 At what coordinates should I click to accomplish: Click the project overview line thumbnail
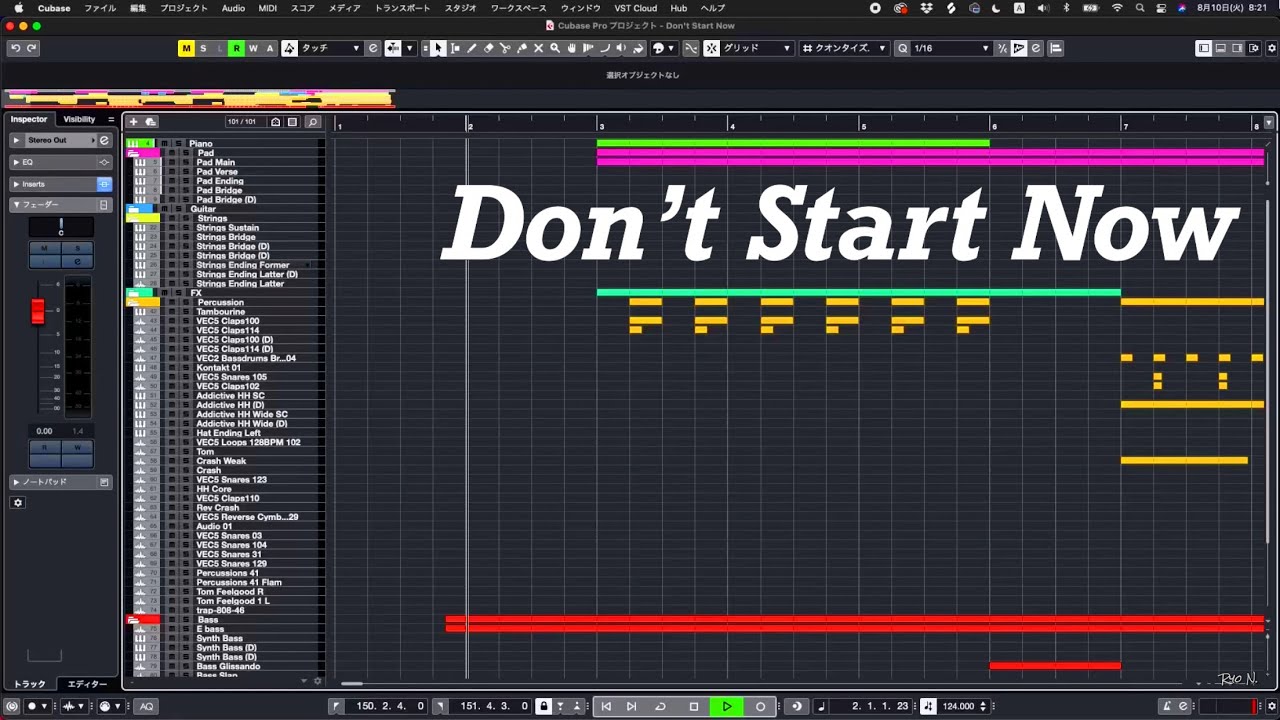click(200, 98)
